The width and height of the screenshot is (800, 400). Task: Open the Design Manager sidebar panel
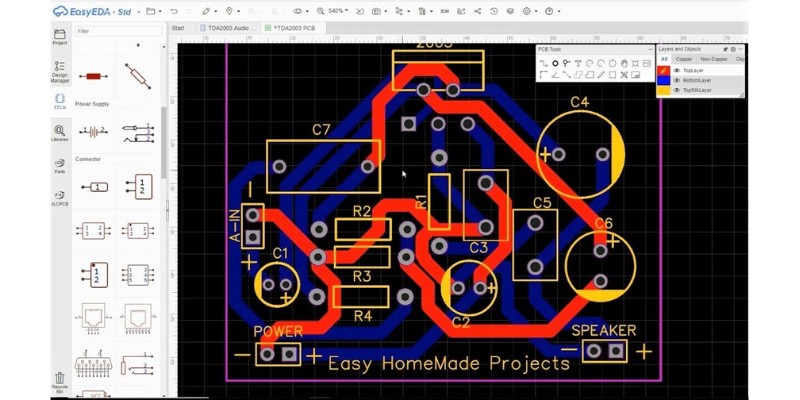click(60, 72)
